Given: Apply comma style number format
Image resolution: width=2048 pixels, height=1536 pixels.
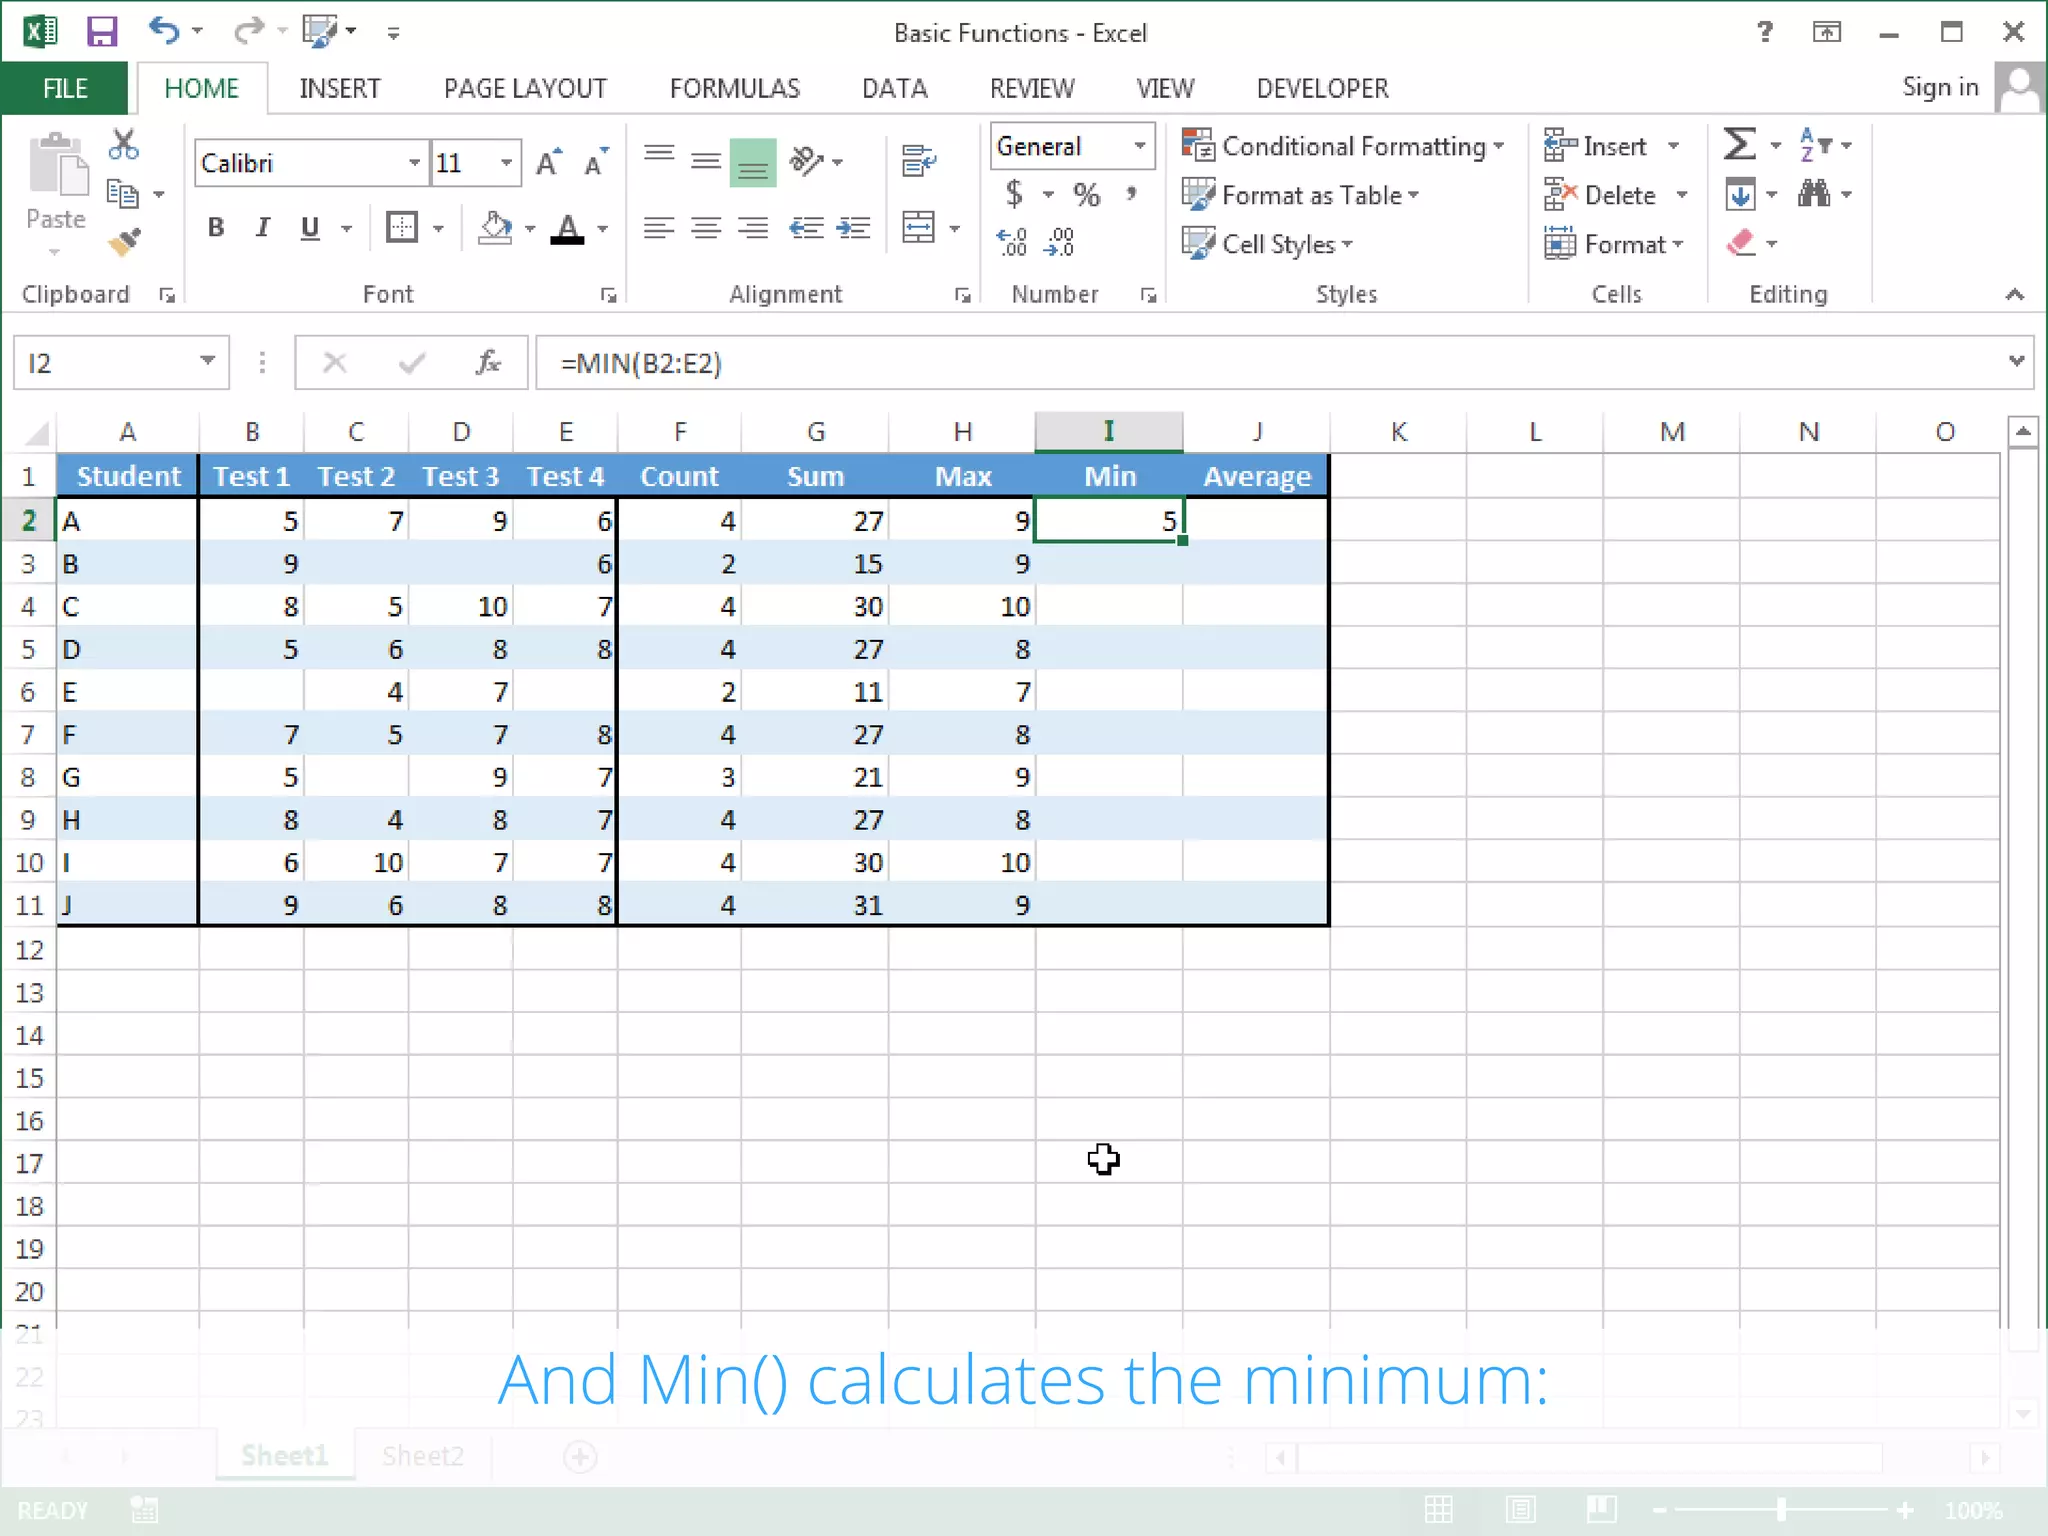Looking at the screenshot, I should 1132,193.
